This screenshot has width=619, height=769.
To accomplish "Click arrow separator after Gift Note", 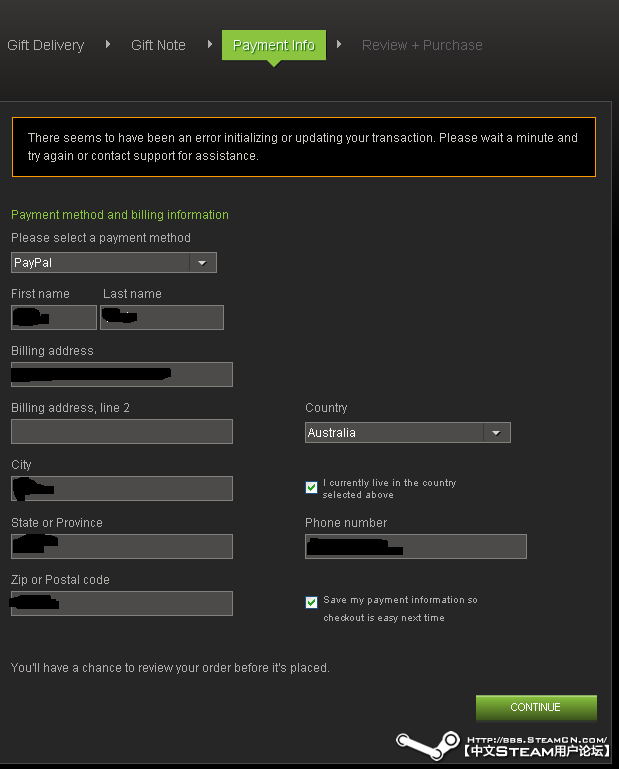I will (210, 45).
